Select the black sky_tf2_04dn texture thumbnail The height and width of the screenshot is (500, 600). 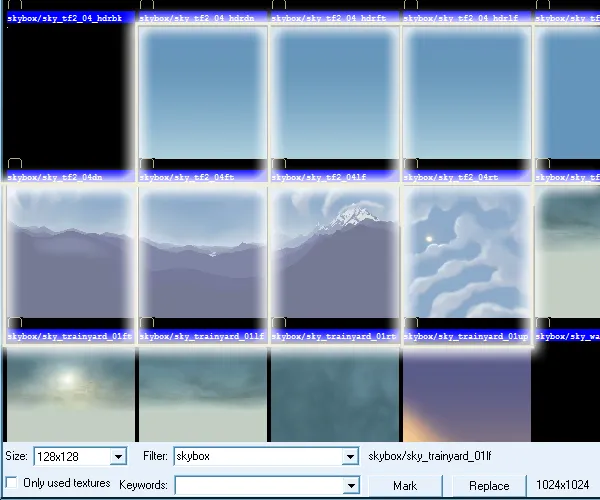pyautogui.click(x=68, y=95)
